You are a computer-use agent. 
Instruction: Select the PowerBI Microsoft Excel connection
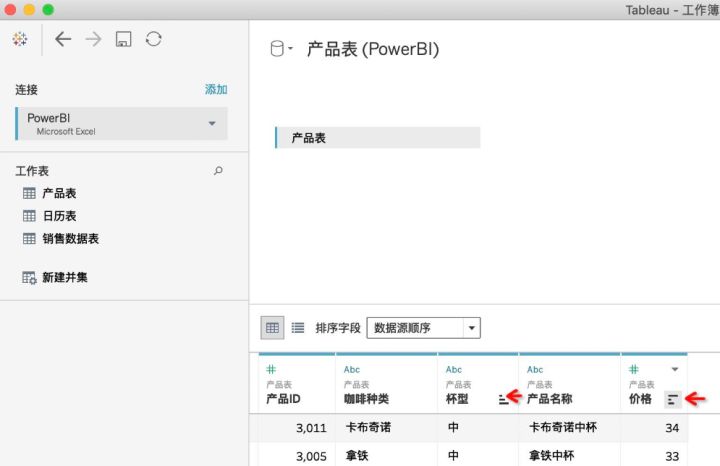[122, 124]
